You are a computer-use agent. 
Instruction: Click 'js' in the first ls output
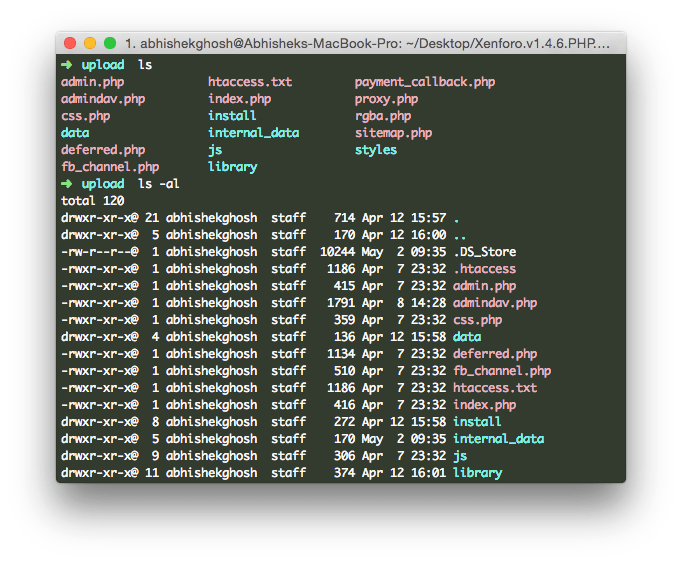coord(215,150)
